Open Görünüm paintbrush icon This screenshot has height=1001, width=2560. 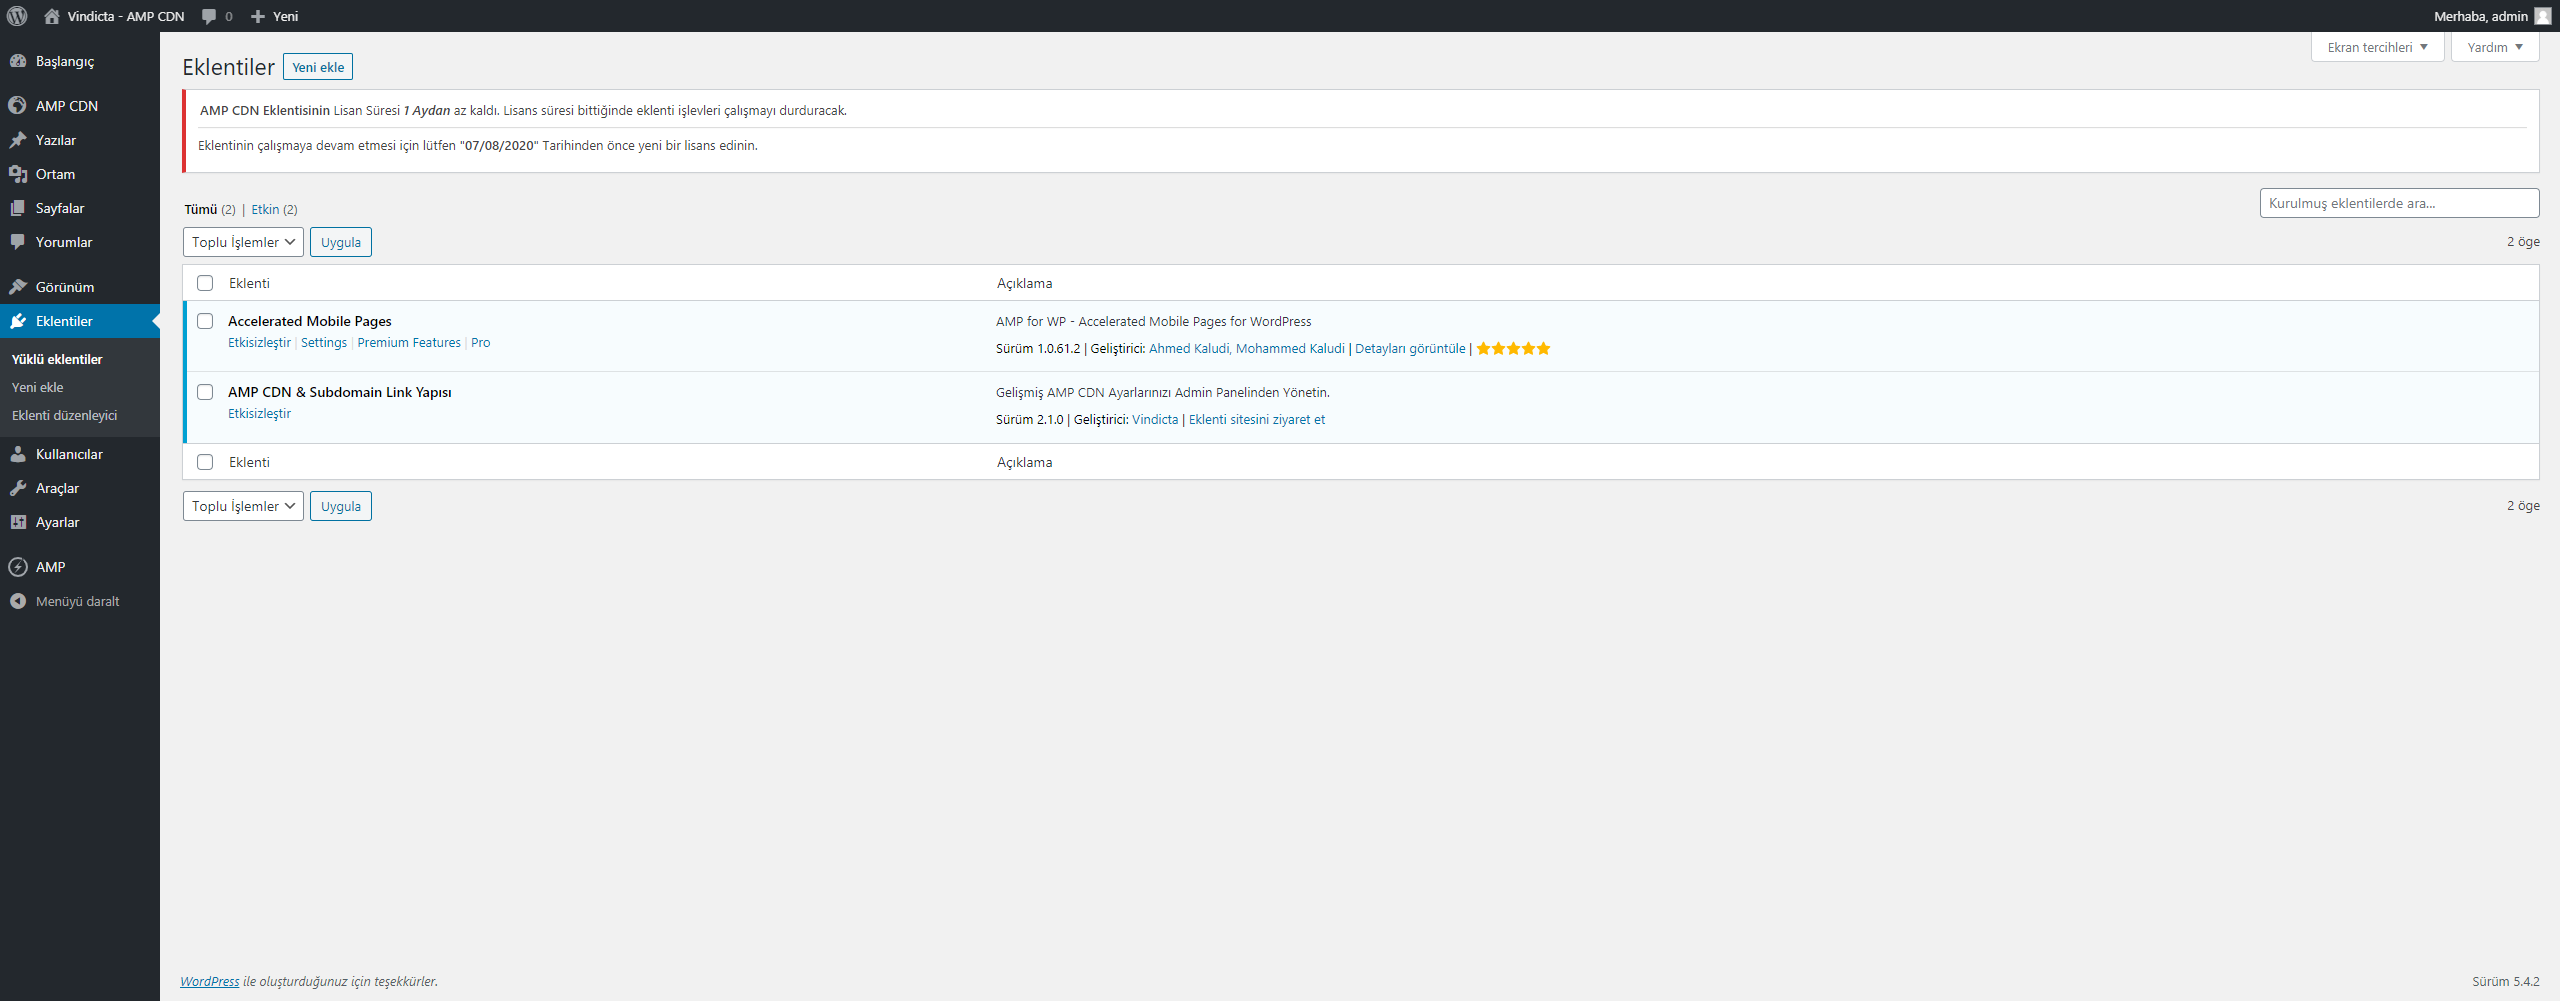point(17,287)
